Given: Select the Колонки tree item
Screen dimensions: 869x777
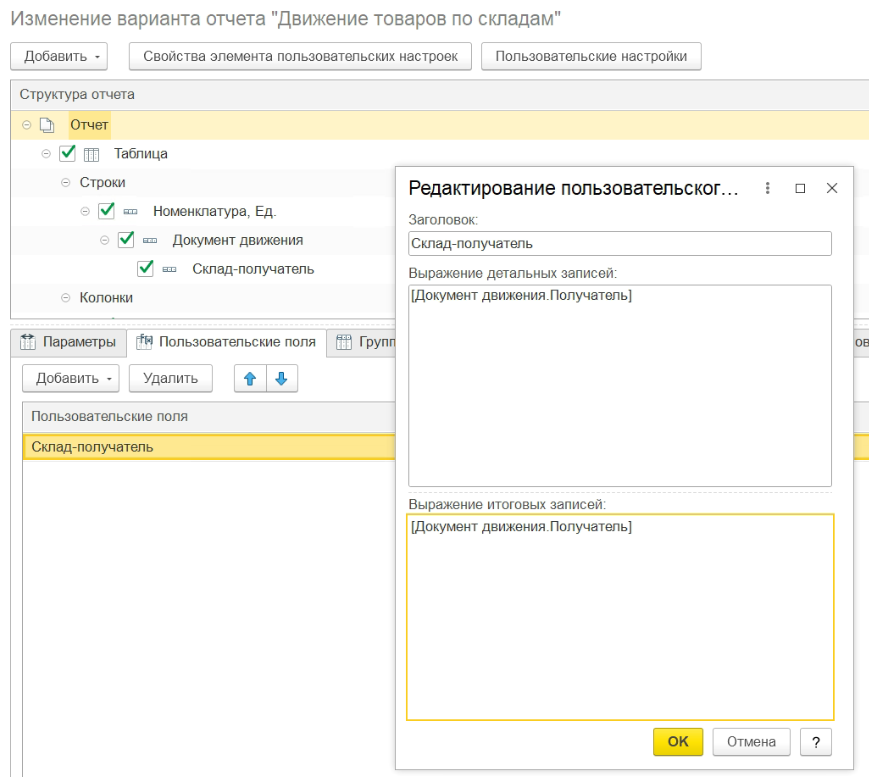Looking at the screenshot, I should tap(106, 298).
